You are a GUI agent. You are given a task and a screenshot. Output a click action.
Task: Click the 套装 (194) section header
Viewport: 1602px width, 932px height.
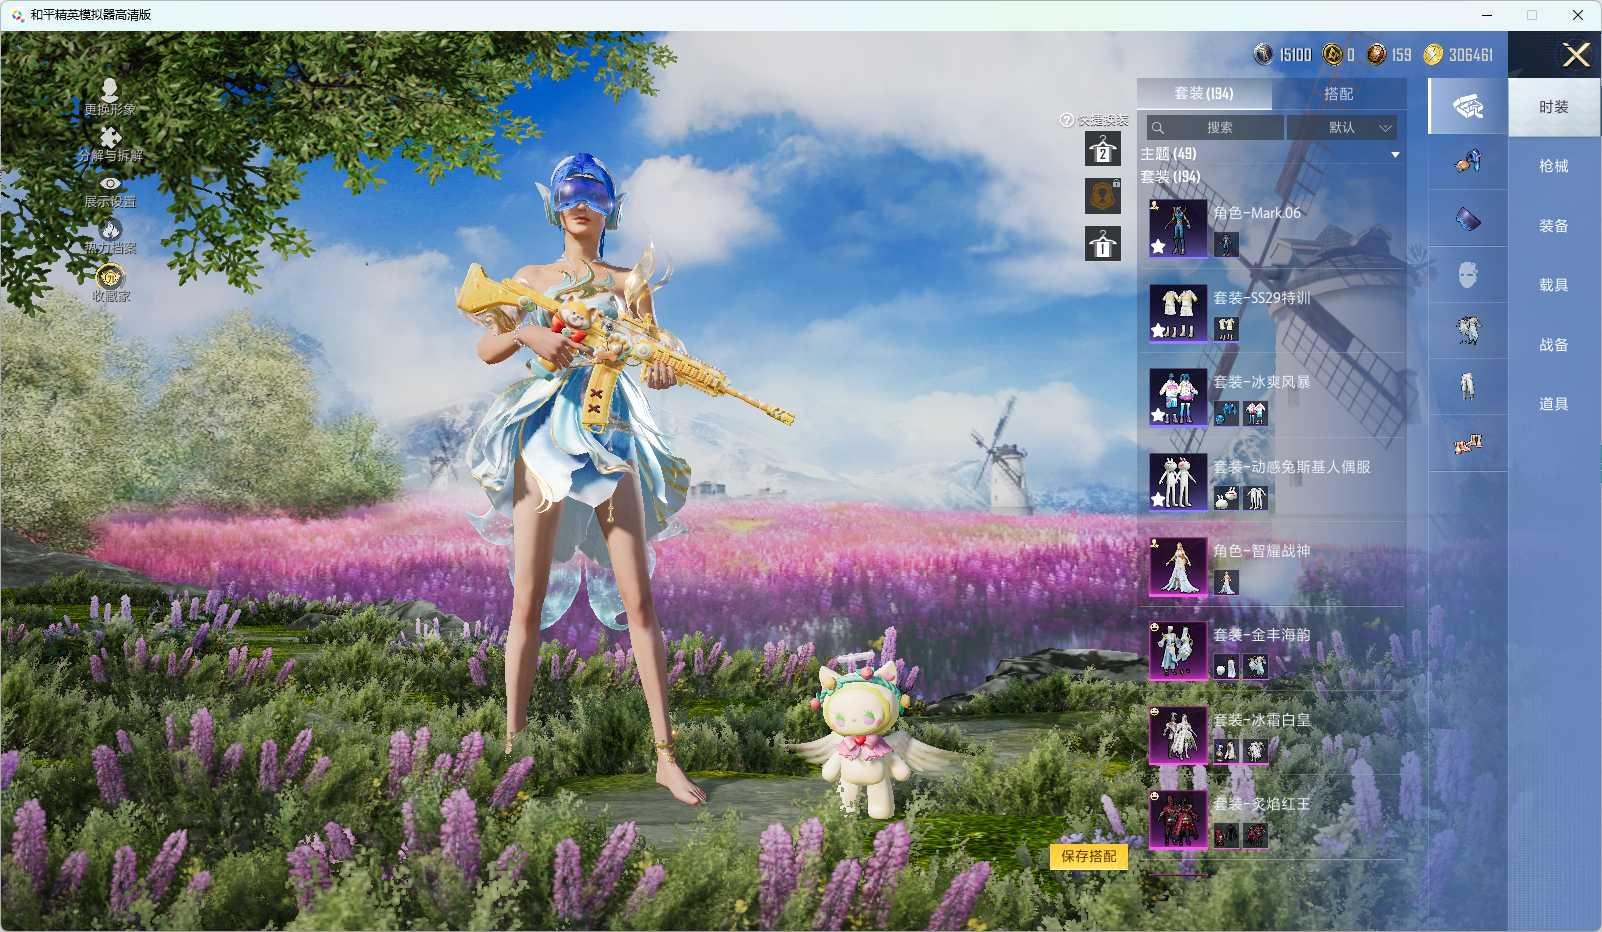[x=1171, y=177]
